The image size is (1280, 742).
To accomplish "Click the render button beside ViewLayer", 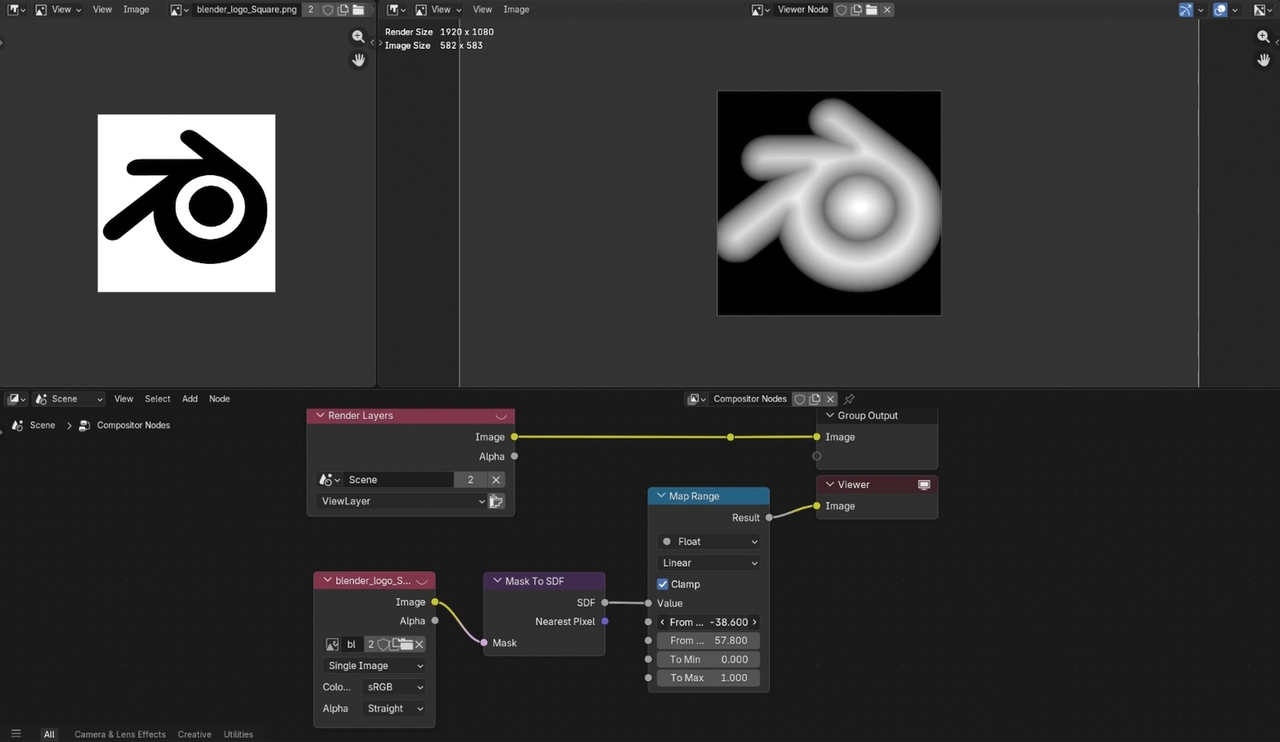I will click(496, 501).
